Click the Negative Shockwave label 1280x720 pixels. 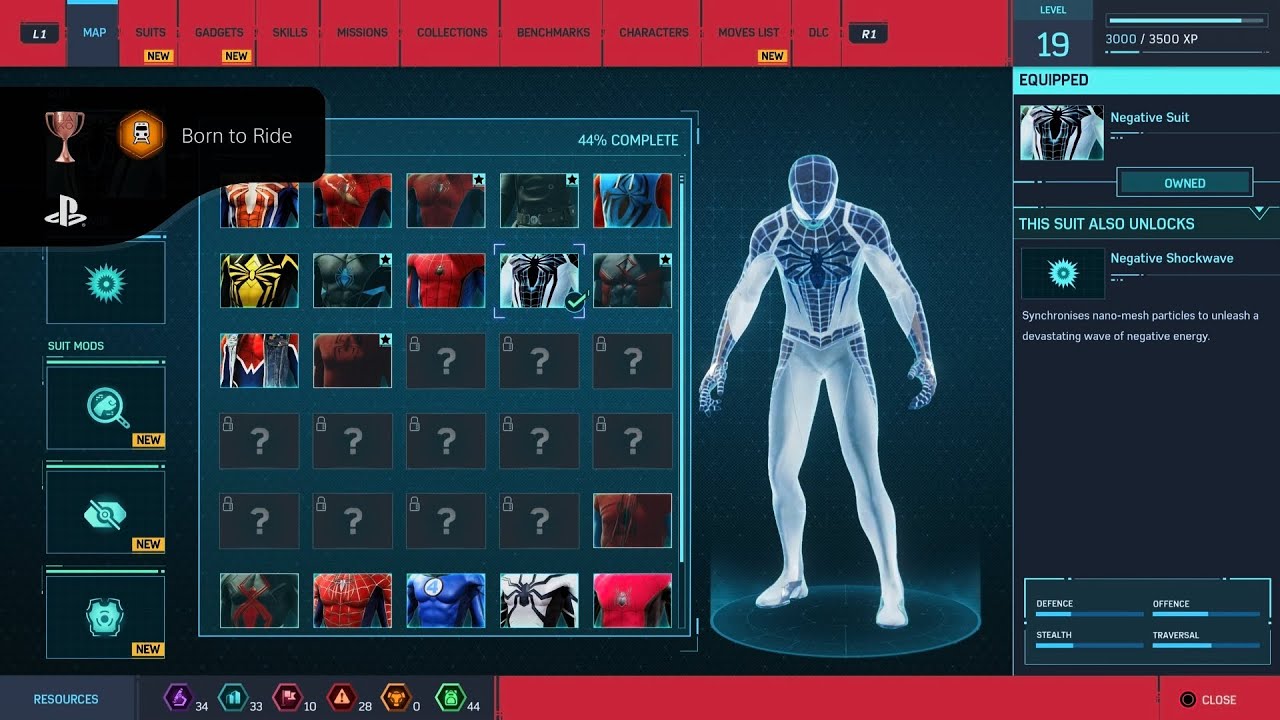pyautogui.click(x=1171, y=258)
